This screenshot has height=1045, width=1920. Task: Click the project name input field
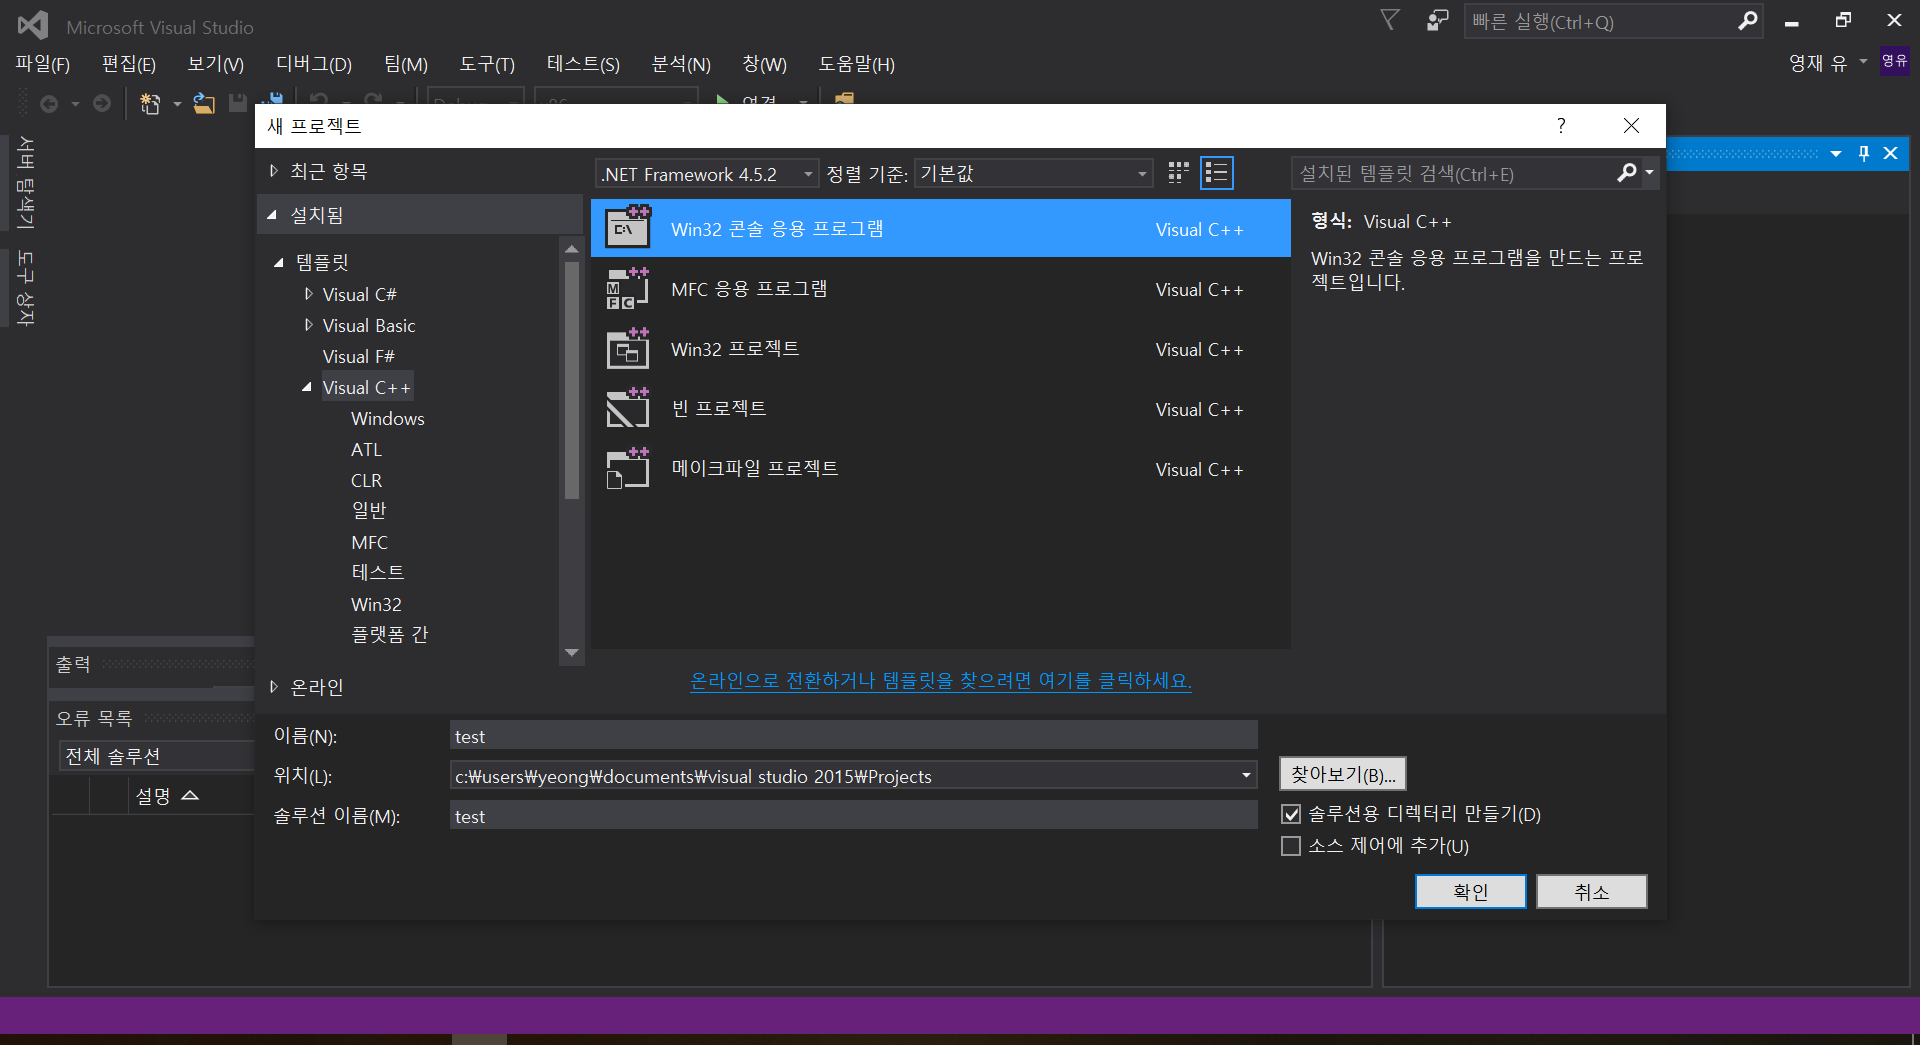click(x=853, y=736)
